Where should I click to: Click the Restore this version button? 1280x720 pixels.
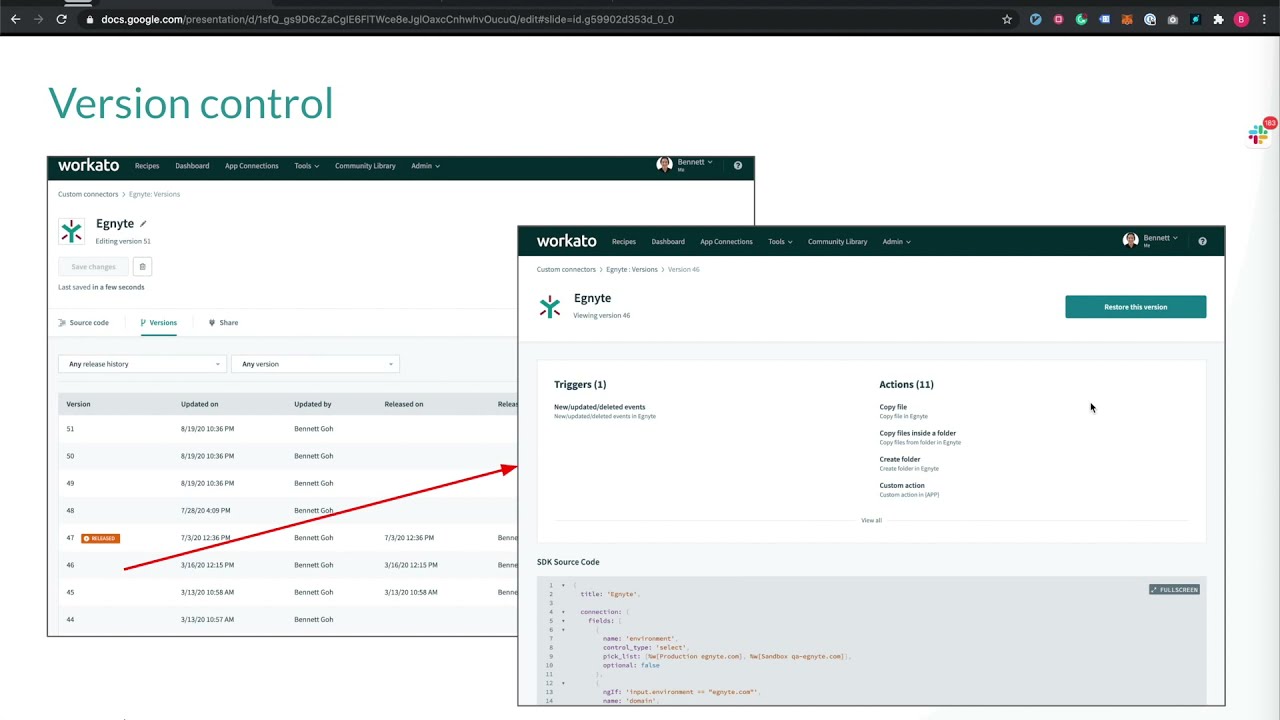tap(1135, 307)
